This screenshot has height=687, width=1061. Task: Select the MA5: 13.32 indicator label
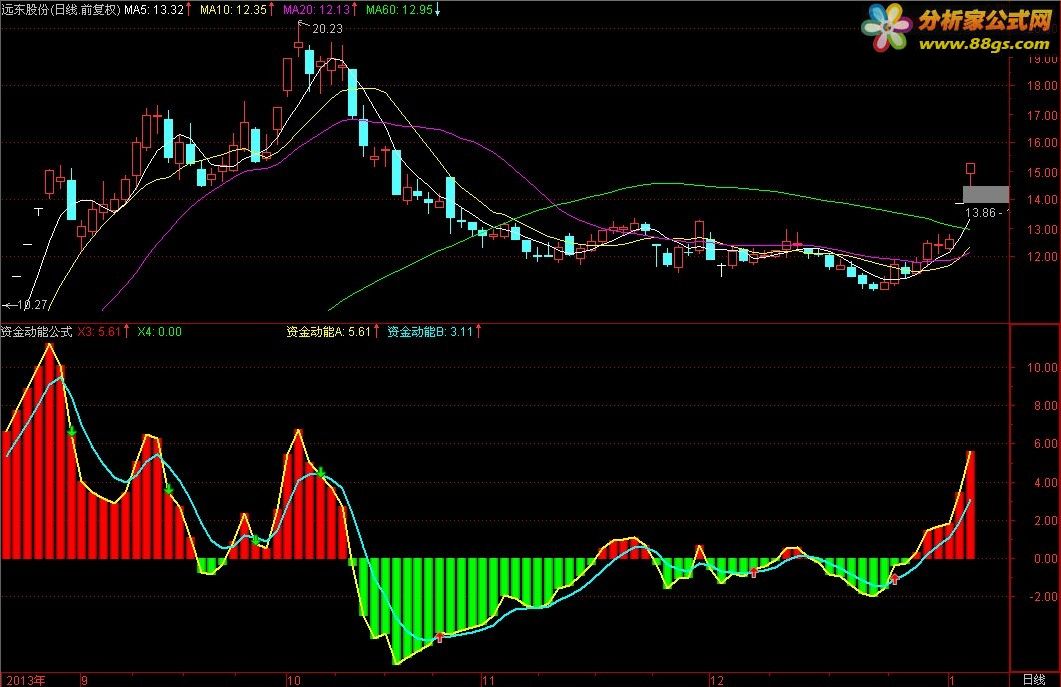click(x=154, y=9)
